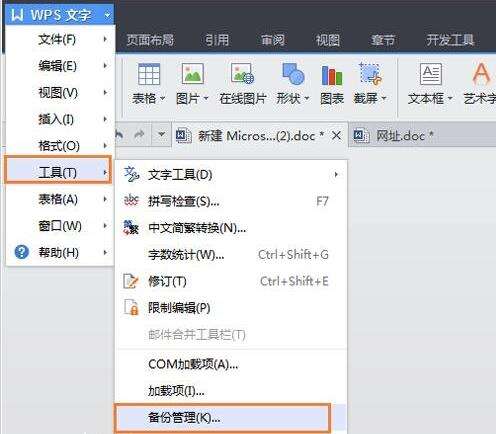Switch to the 审阅 ribbon tab
This screenshot has width=496, height=434.
click(x=273, y=40)
